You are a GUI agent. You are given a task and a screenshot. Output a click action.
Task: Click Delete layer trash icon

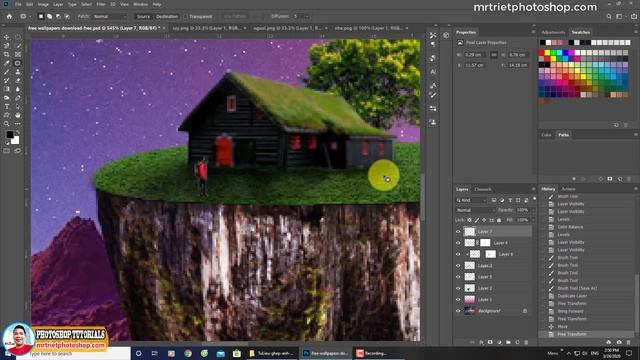526,342
